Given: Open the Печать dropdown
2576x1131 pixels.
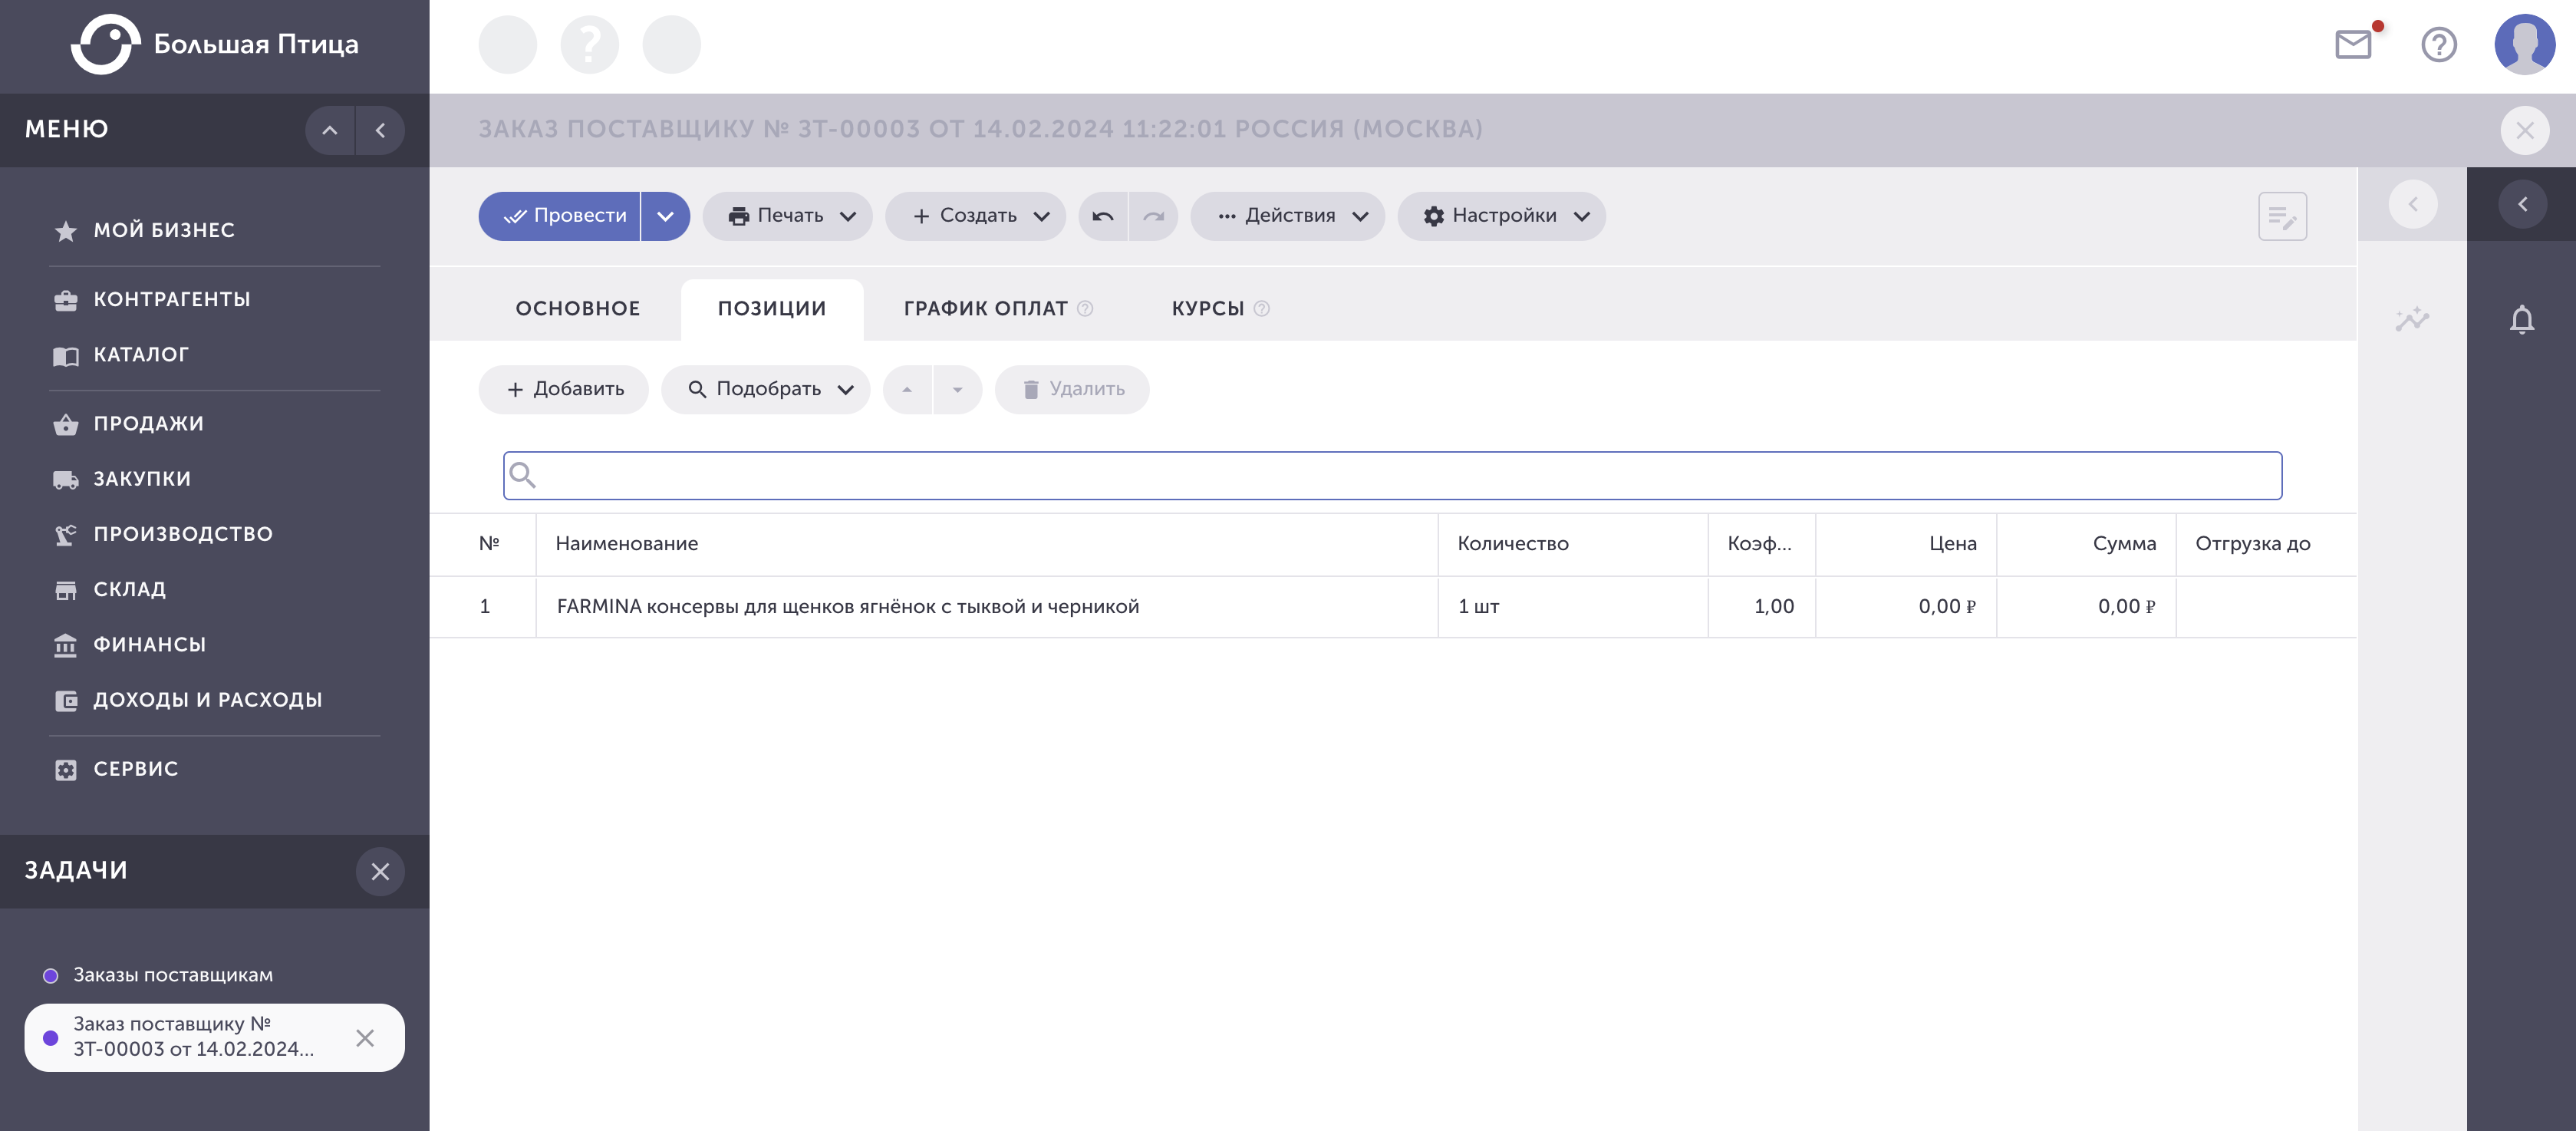Looking at the screenshot, I should [788, 216].
